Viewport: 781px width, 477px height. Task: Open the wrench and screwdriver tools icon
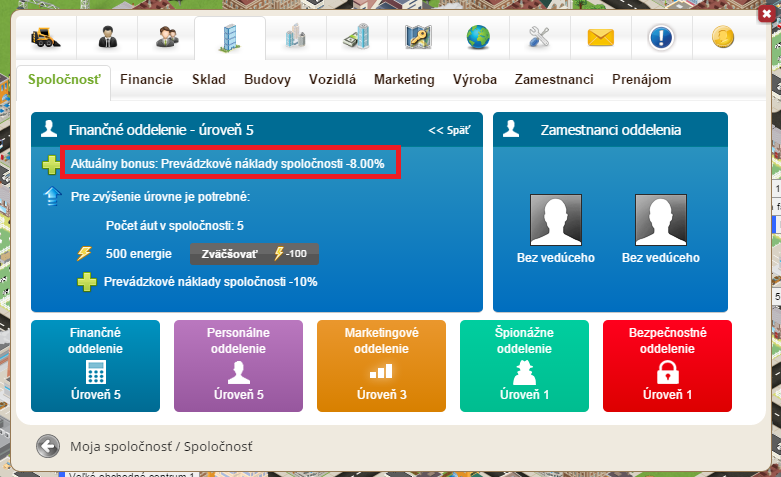click(539, 37)
